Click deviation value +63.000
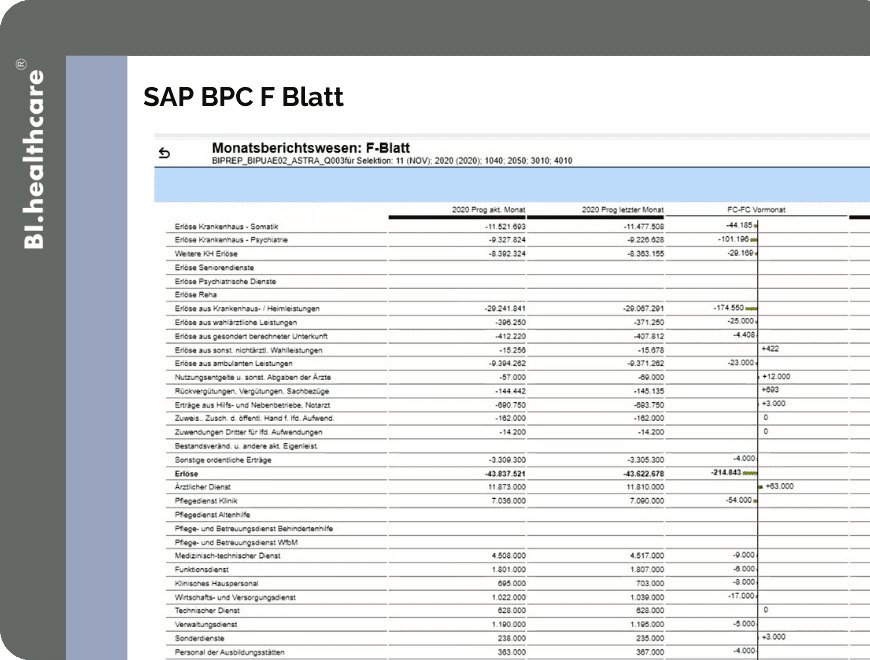870x660 pixels. [x=780, y=486]
